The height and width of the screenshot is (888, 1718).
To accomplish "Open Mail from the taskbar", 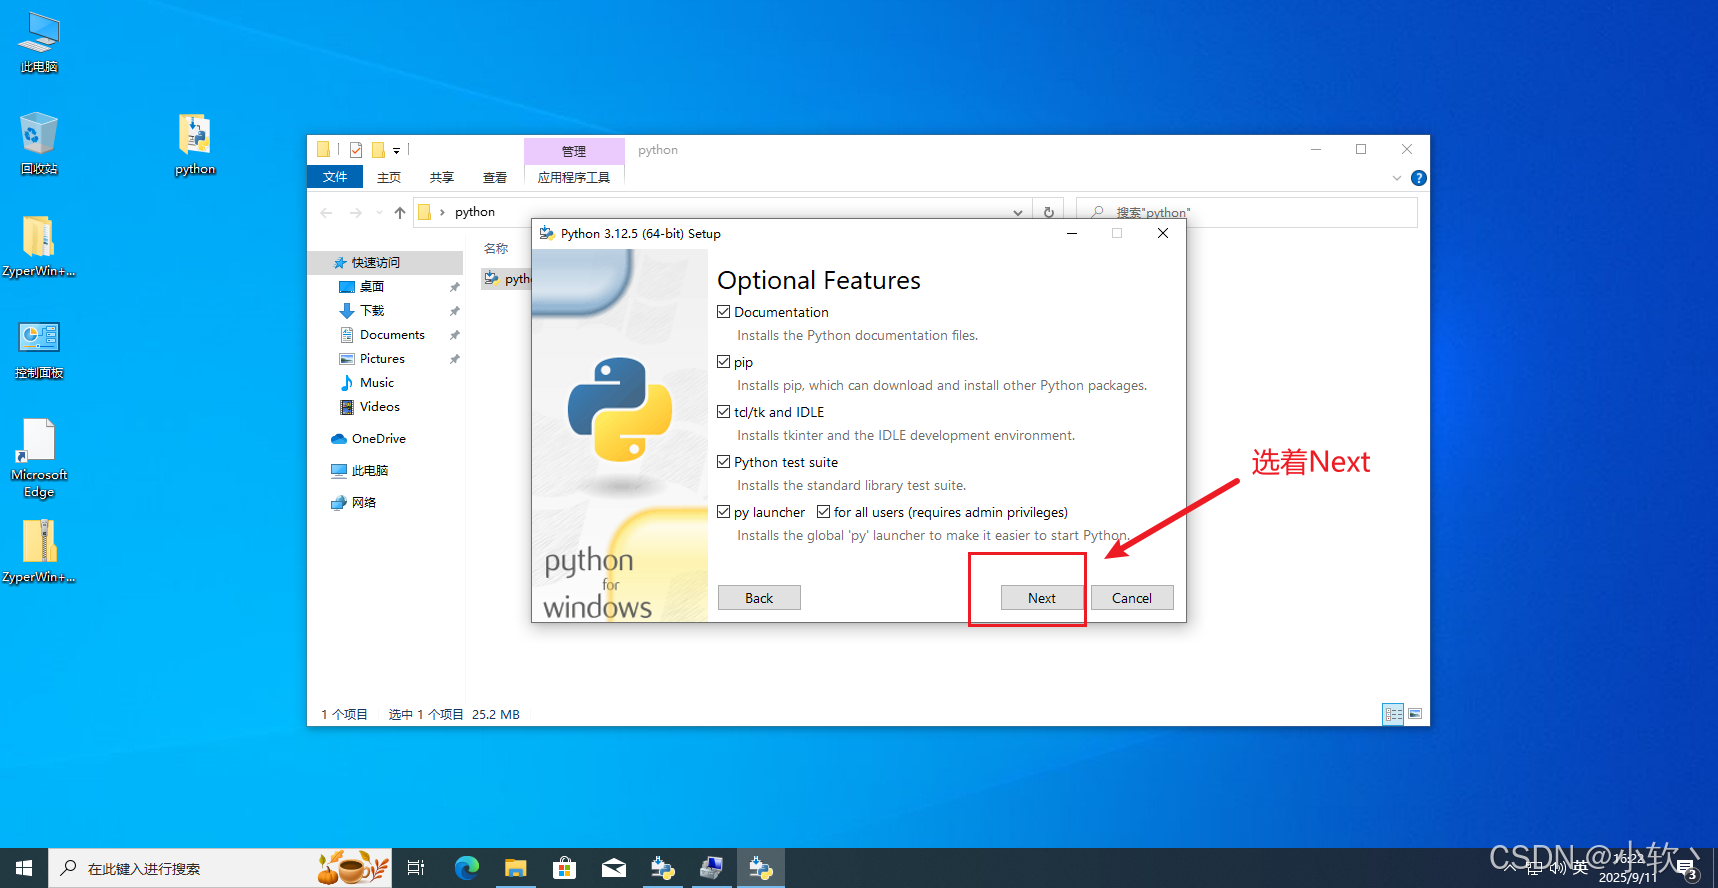I will (614, 868).
